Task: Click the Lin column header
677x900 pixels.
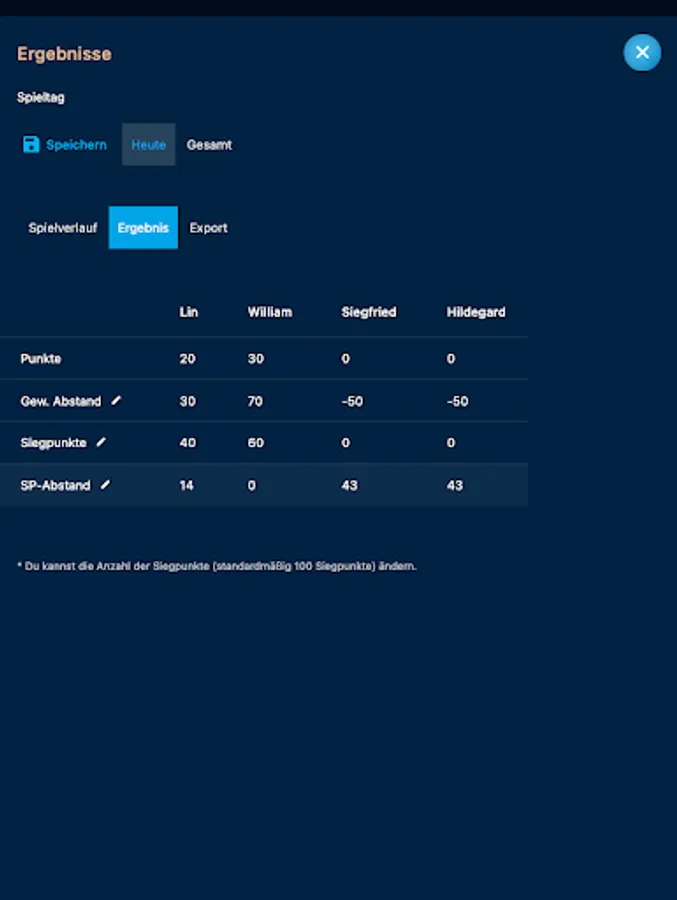Action: (x=188, y=312)
